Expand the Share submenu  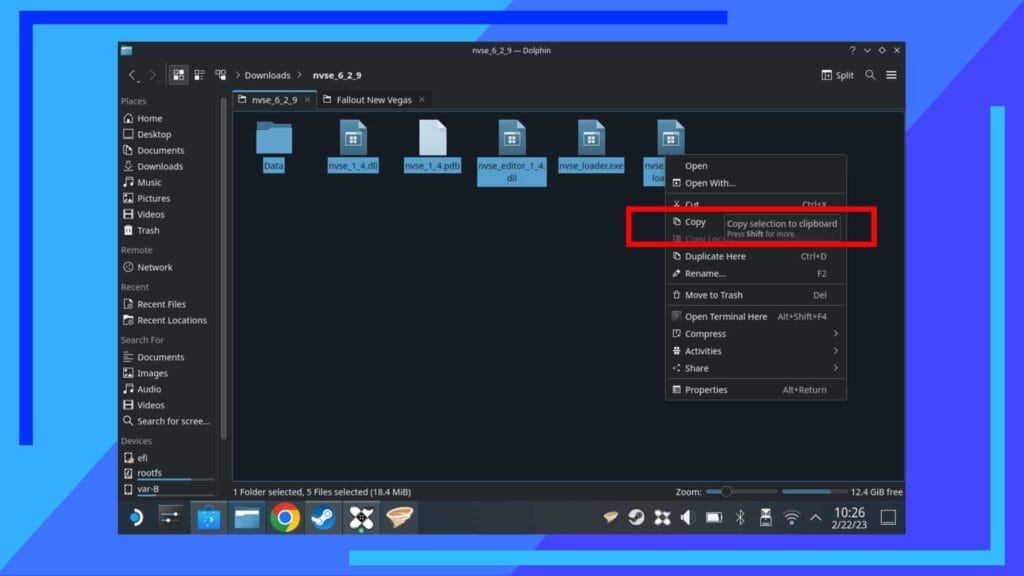tap(756, 368)
